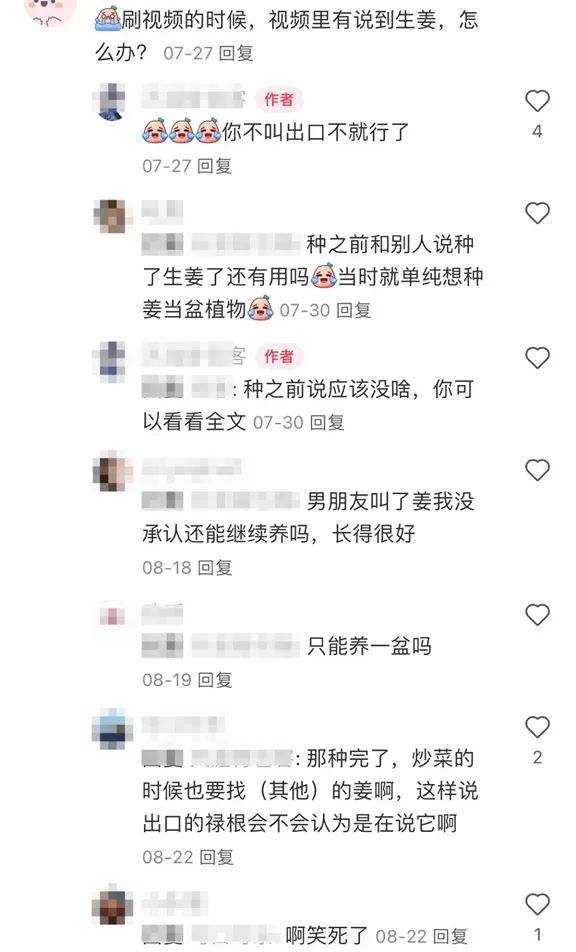Reply to the 08-18 comment about boyfriend
576x952 pixels.
tap(215, 568)
